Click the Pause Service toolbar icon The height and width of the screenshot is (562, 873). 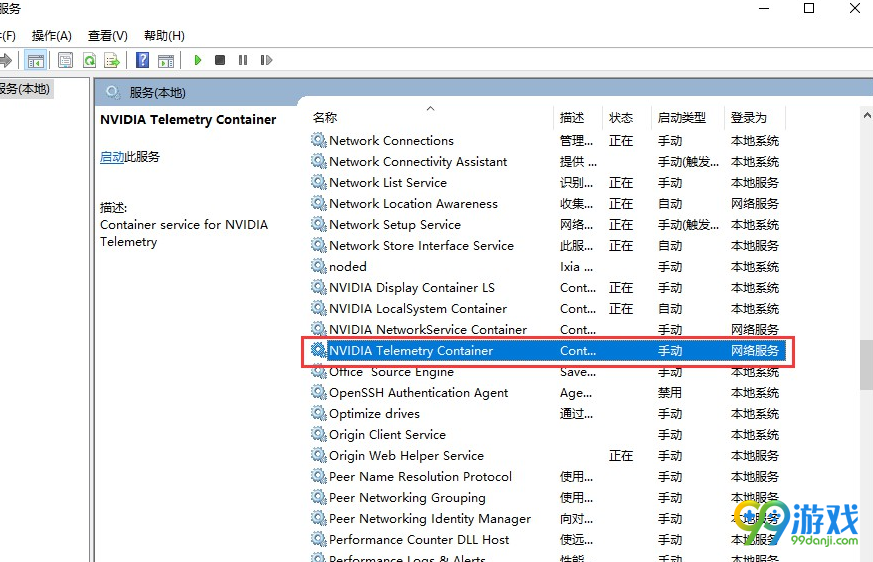click(x=243, y=60)
